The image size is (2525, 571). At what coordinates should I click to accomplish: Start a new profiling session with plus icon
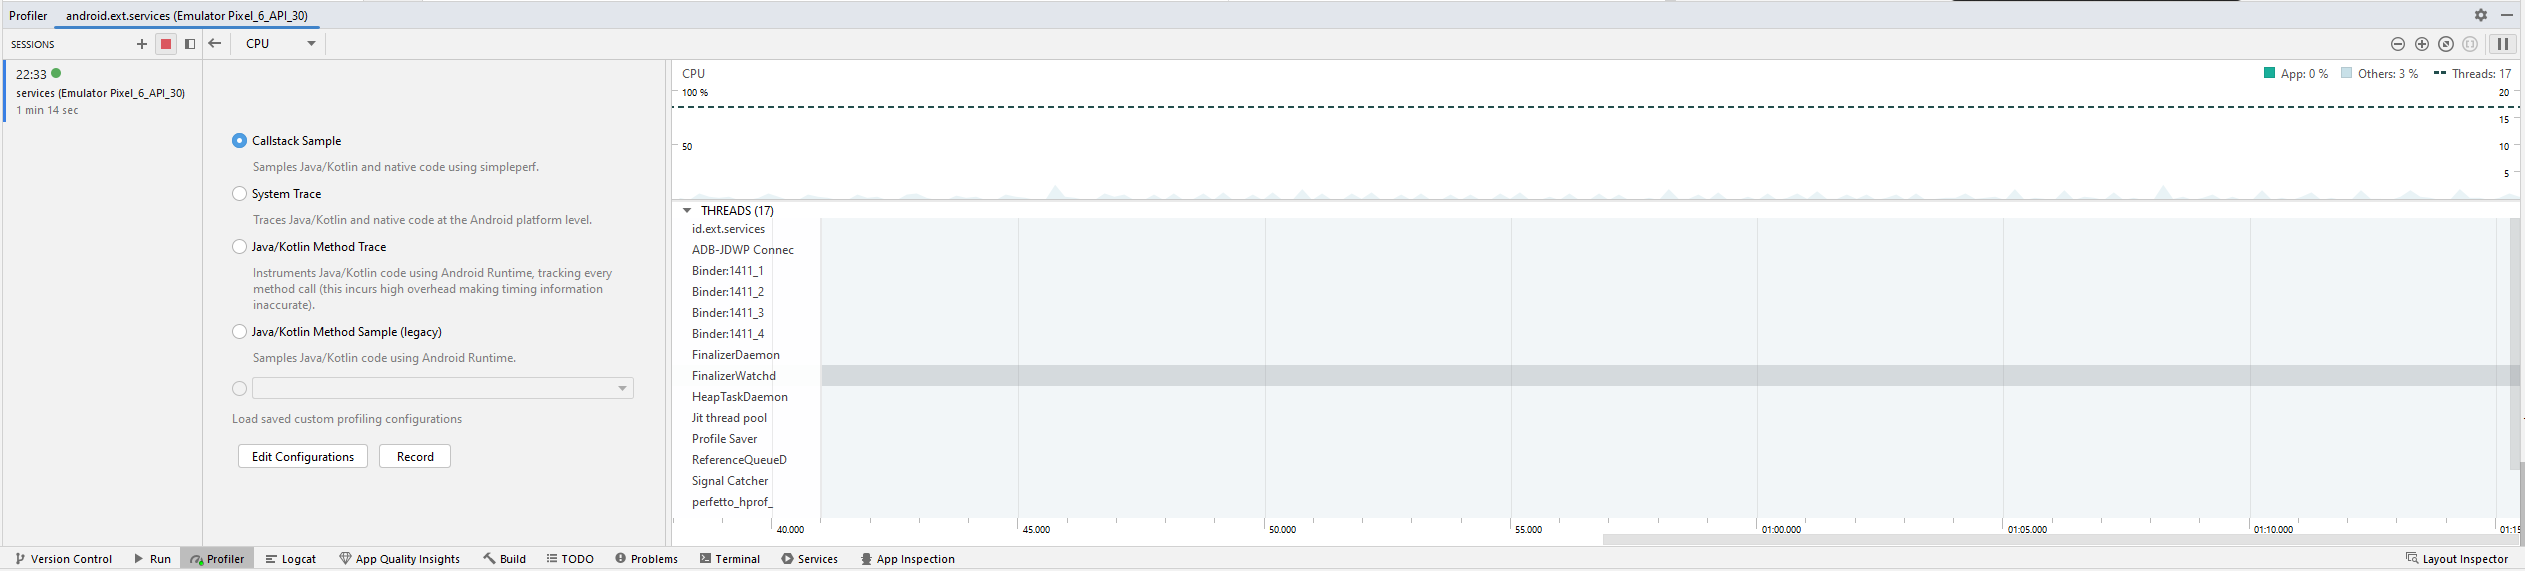pos(142,44)
